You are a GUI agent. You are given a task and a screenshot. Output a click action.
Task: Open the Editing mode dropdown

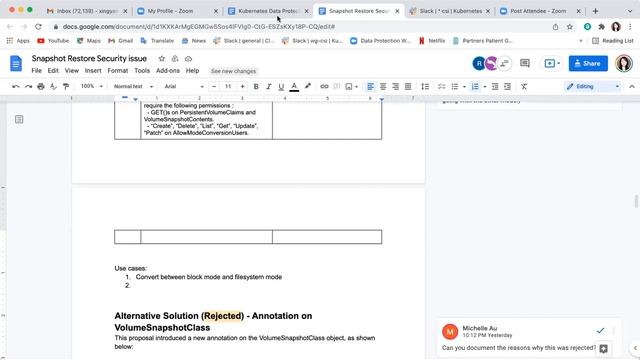pos(593,87)
